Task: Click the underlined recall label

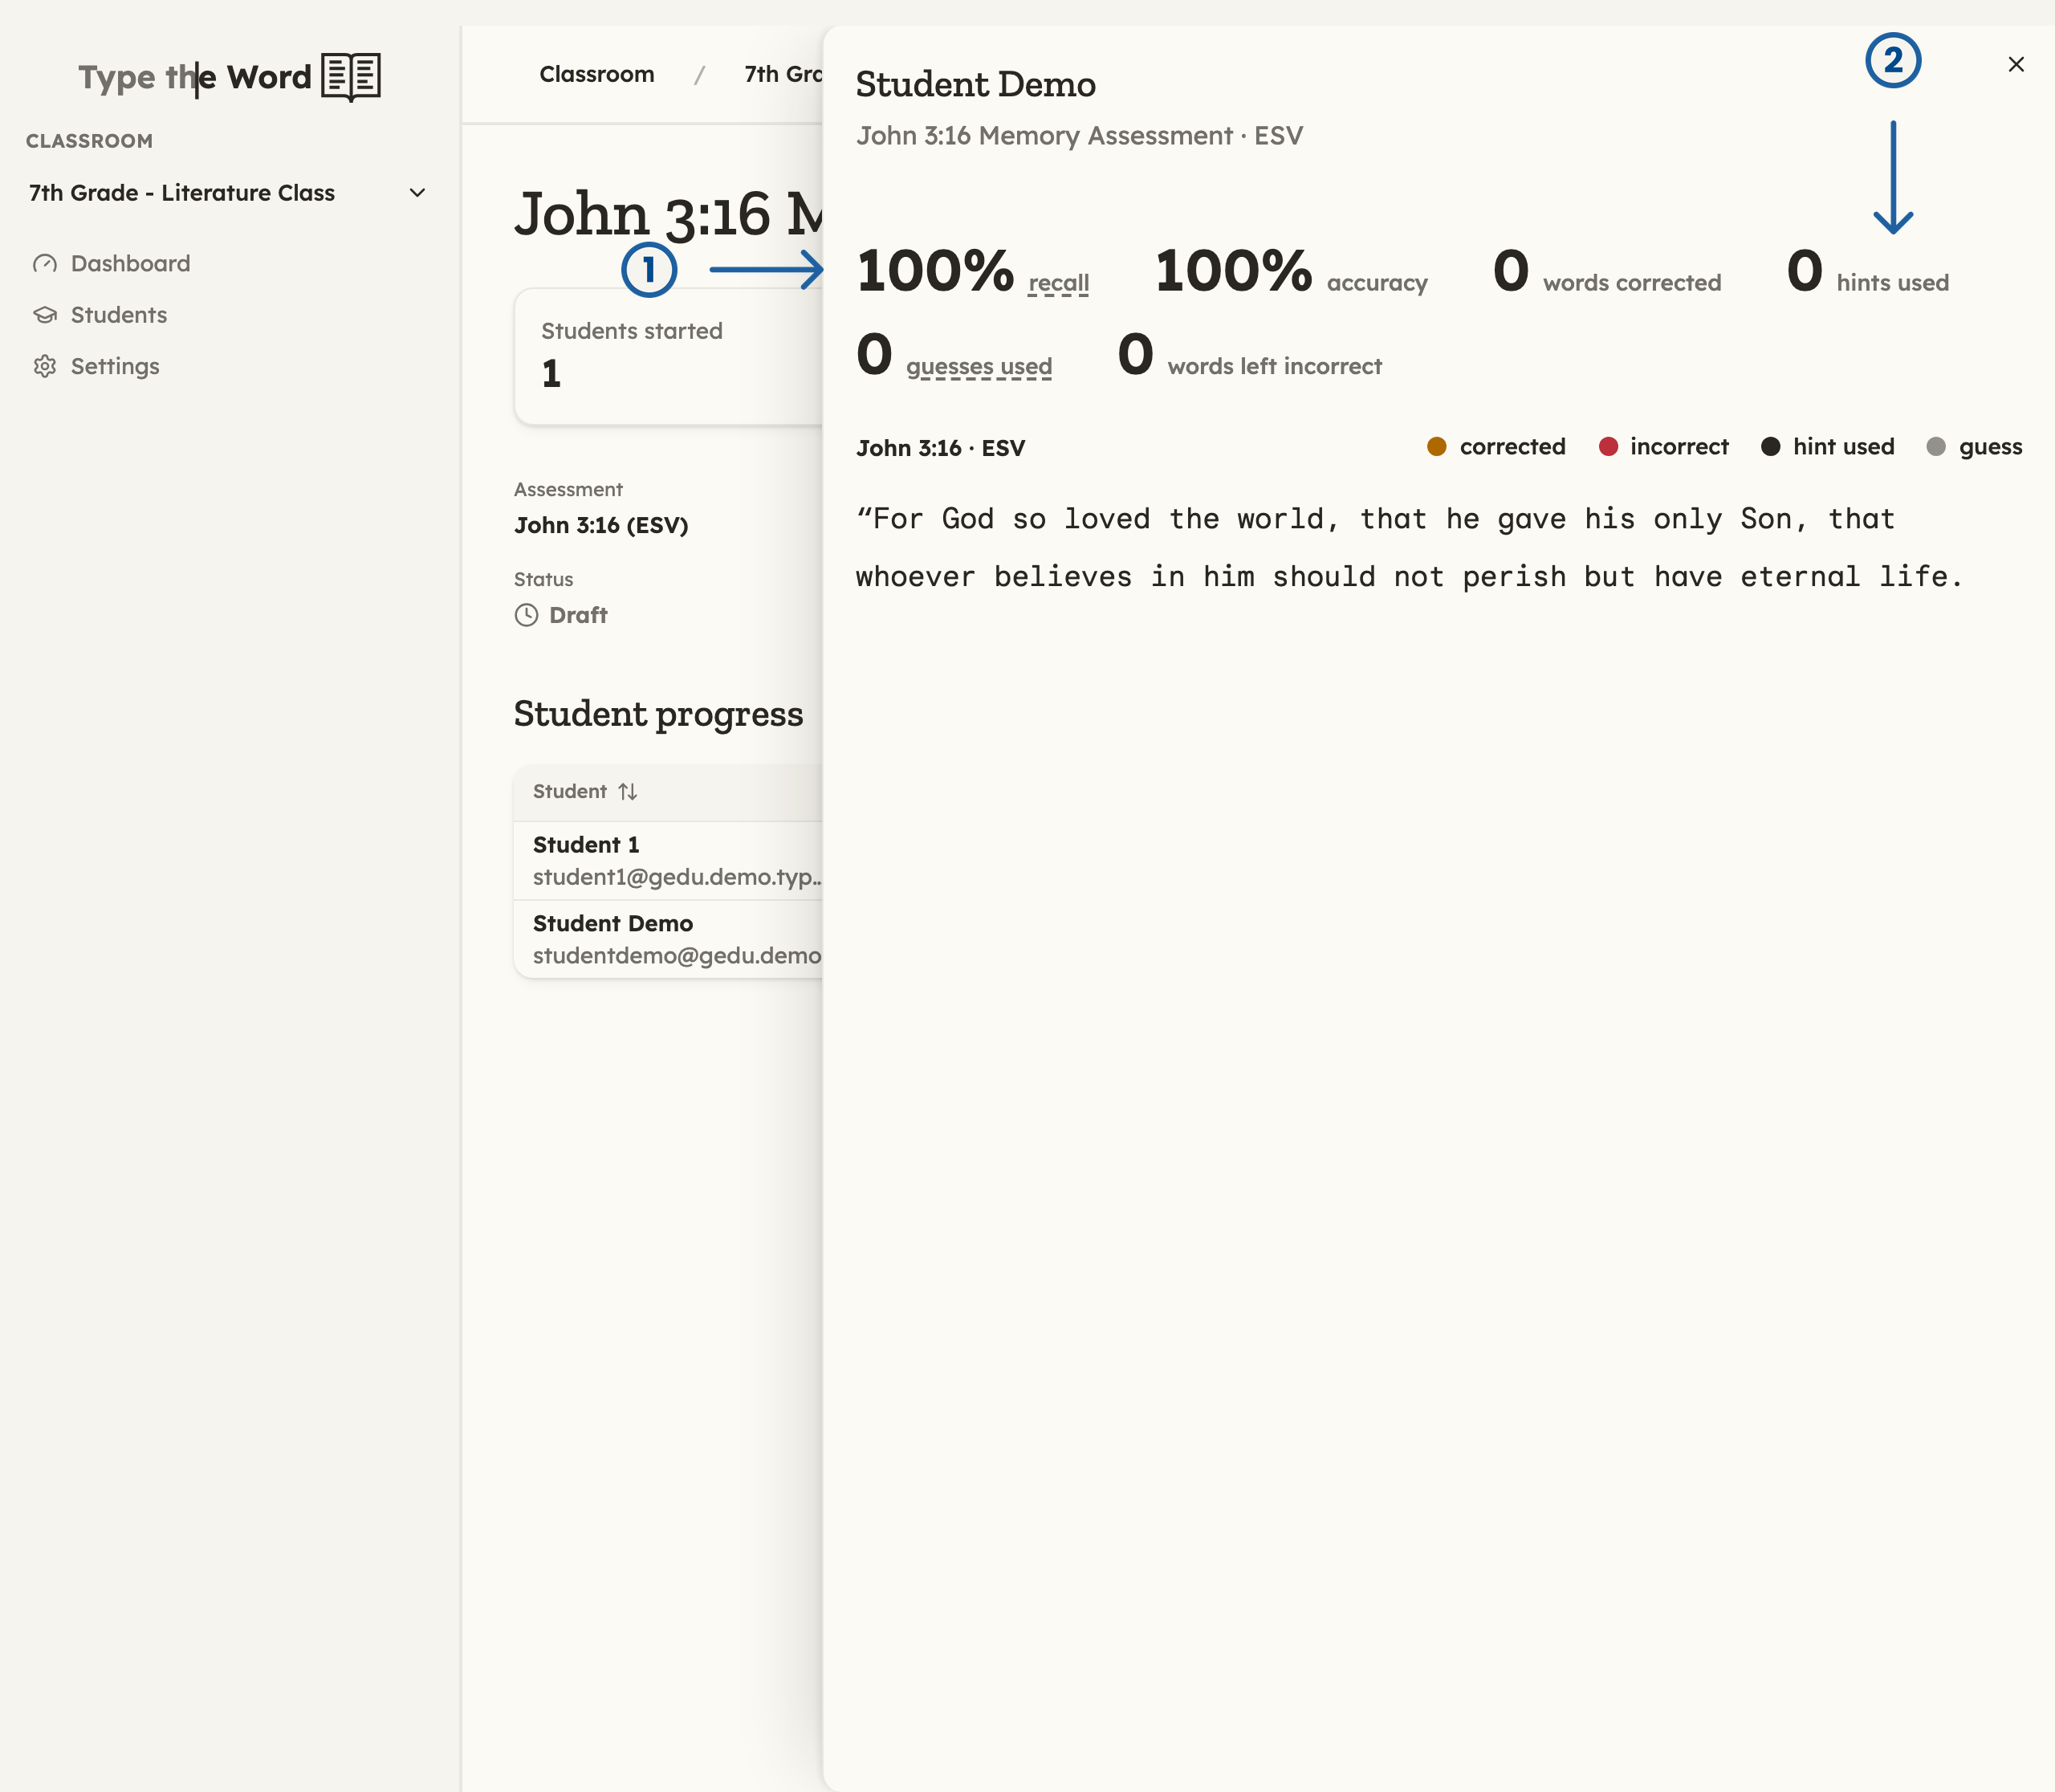Action: coord(1058,283)
